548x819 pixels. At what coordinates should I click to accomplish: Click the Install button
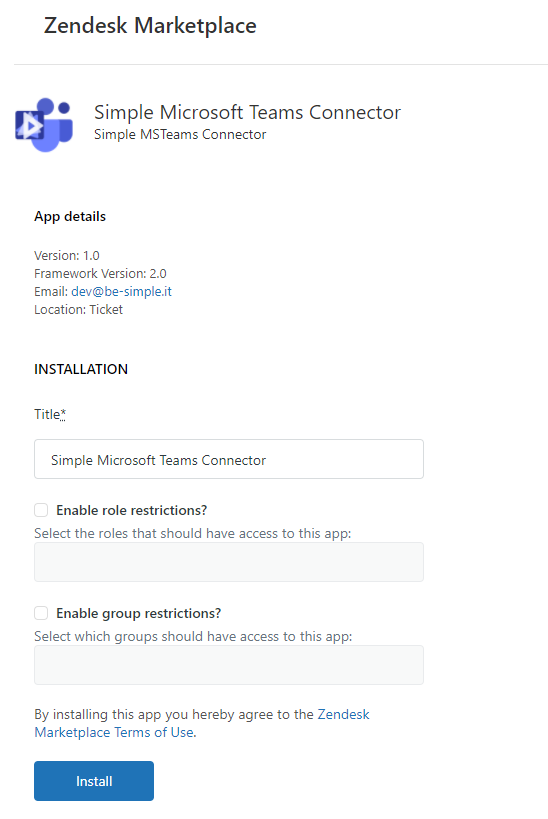94,781
